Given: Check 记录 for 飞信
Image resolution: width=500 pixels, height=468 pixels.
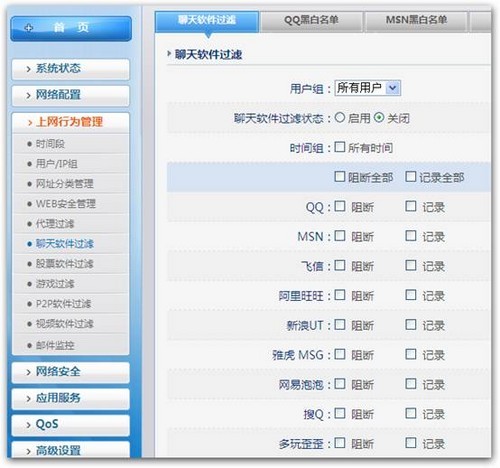Looking at the screenshot, I should pyautogui.click(x=411, y=265).
